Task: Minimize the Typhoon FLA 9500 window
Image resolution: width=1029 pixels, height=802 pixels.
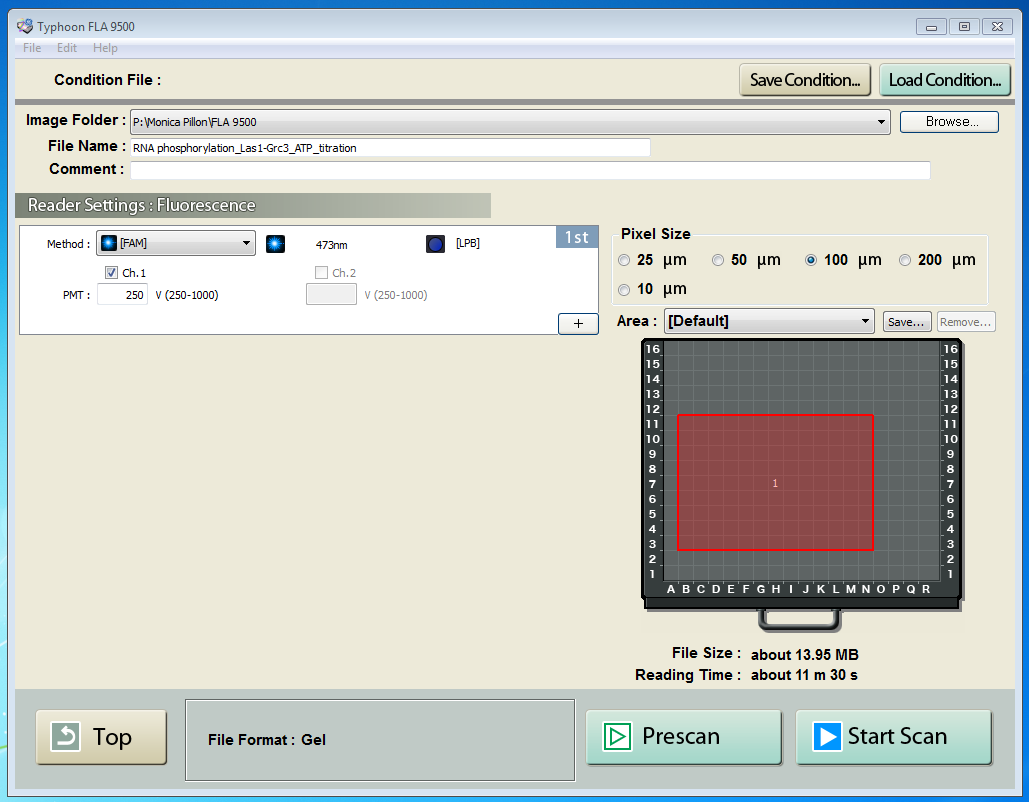Action: pos(931,27)
